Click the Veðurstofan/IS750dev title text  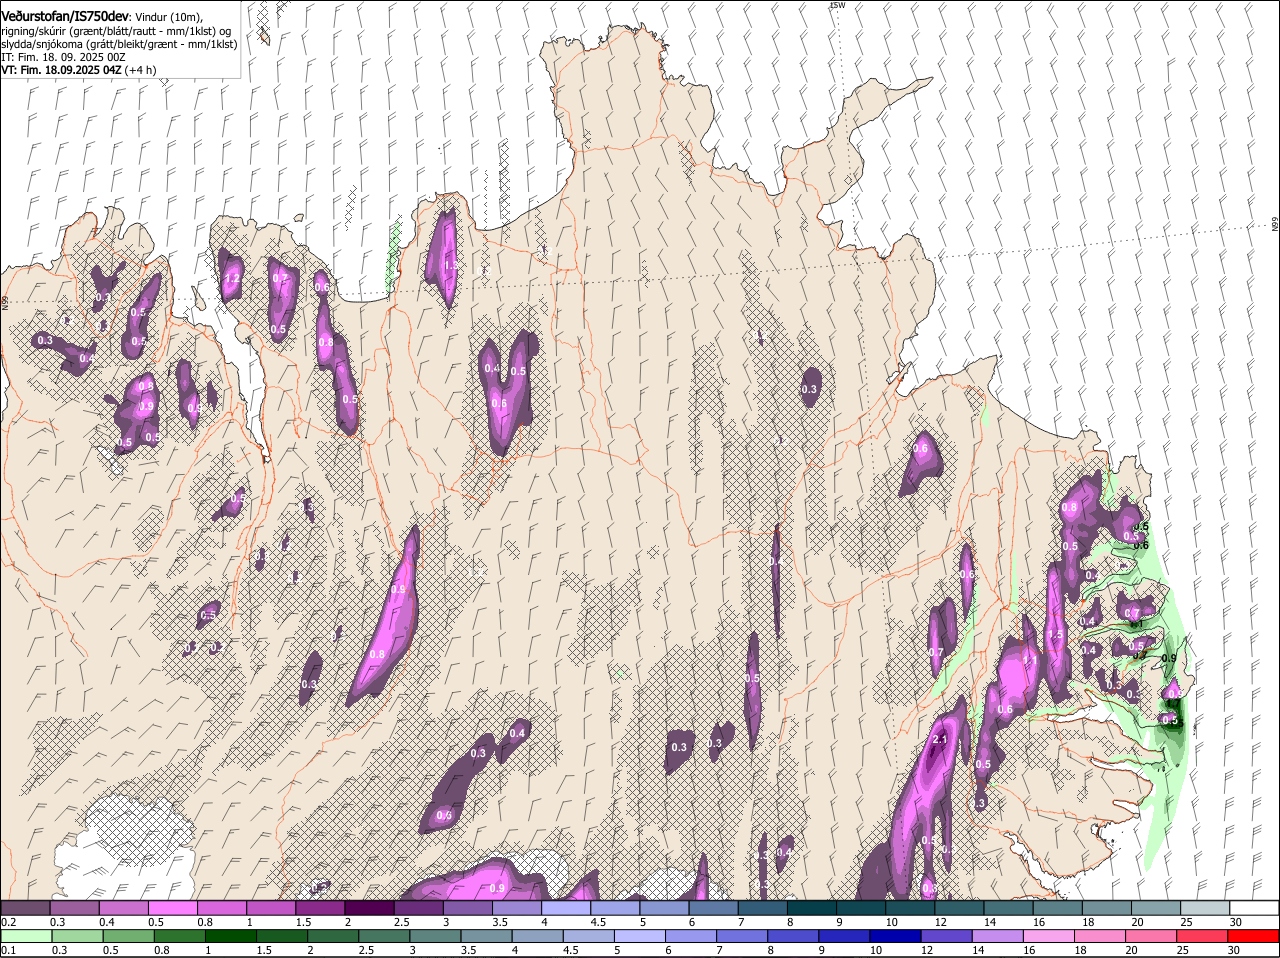pyautogui.click(x=65, y=16)
